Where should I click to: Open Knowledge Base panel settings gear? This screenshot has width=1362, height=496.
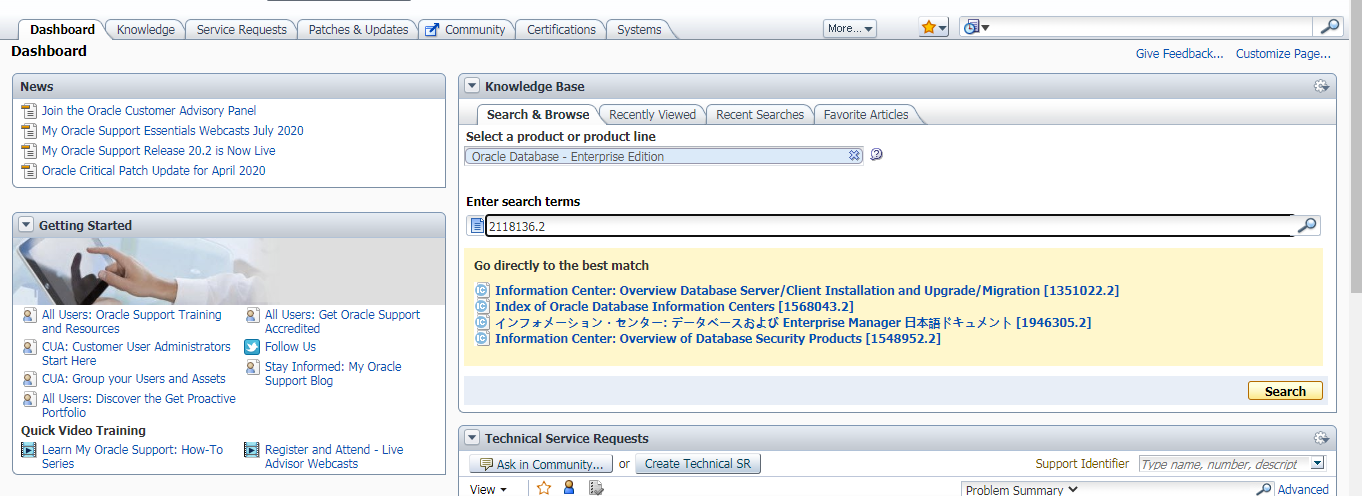click(1321, 87)
